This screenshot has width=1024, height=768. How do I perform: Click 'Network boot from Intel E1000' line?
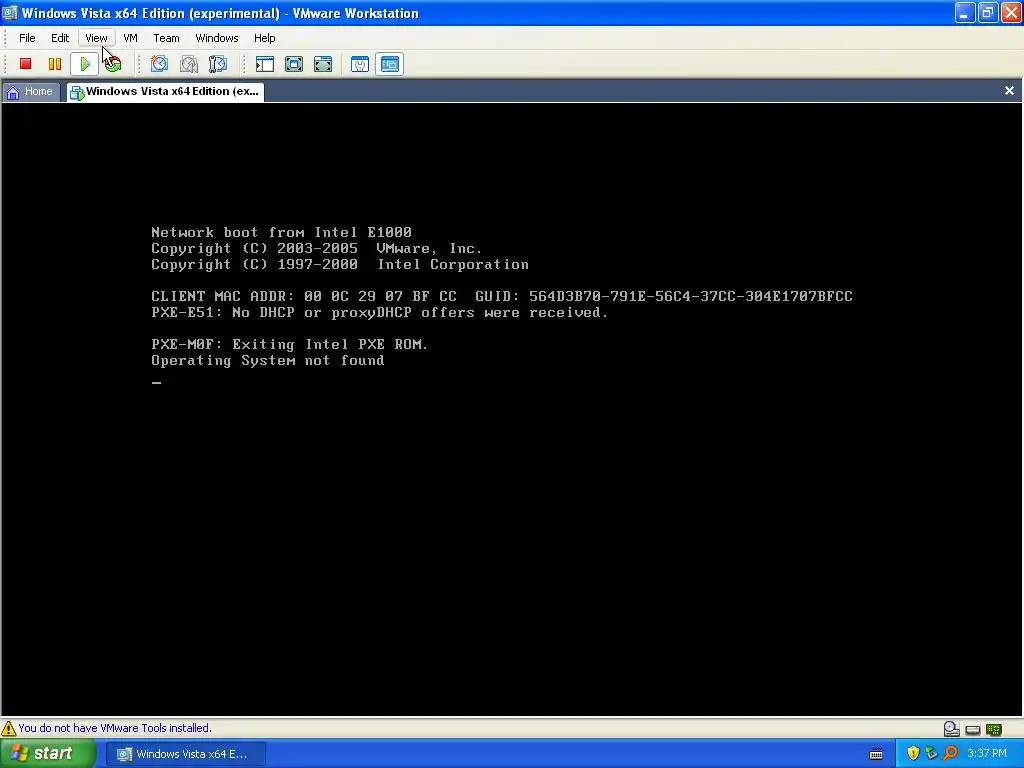(281, 232)
